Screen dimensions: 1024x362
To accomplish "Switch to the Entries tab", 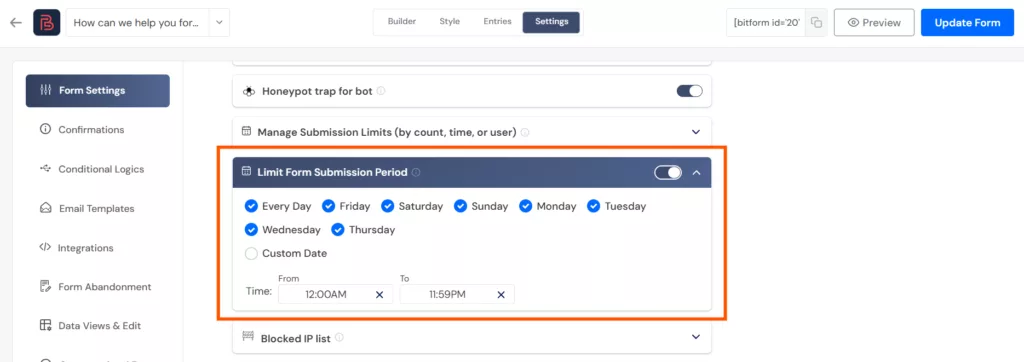I will pos(497,22).
